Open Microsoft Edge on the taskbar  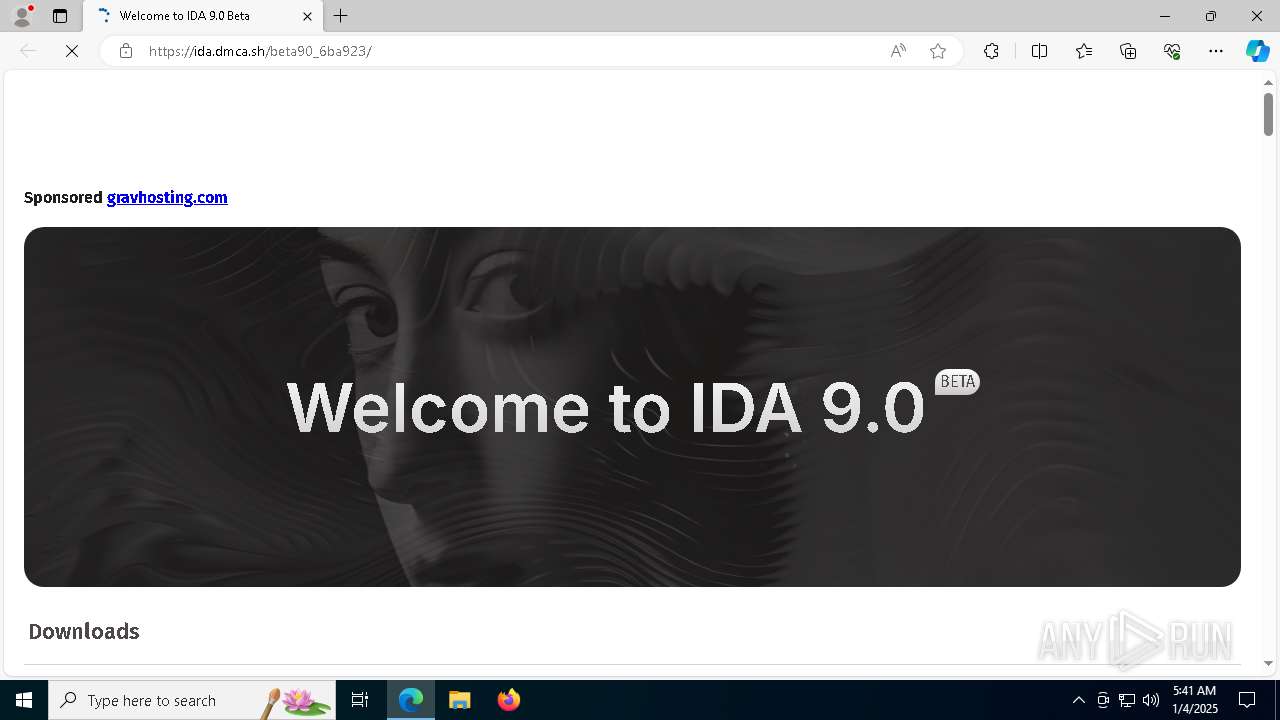coord(411,700)
